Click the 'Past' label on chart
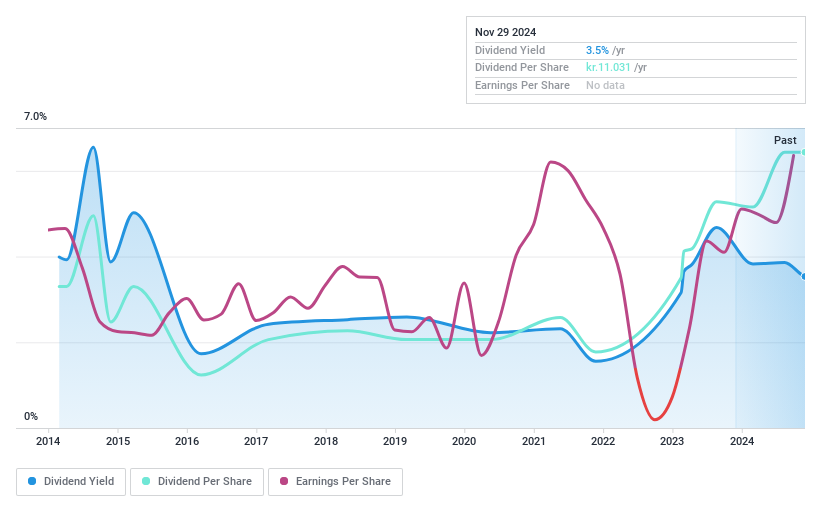Image resolution: width=821 pixels, height=508 pixels. point(785,140)
